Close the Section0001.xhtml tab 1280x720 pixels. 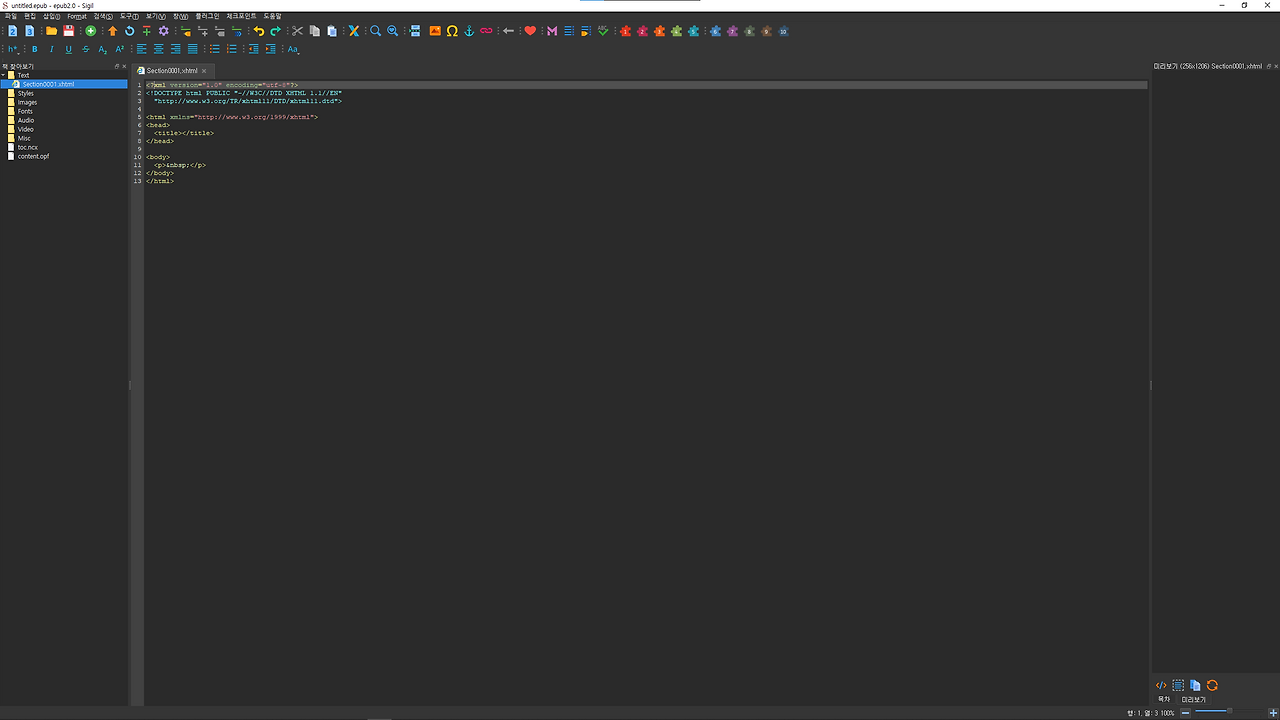tap(204, 71)
